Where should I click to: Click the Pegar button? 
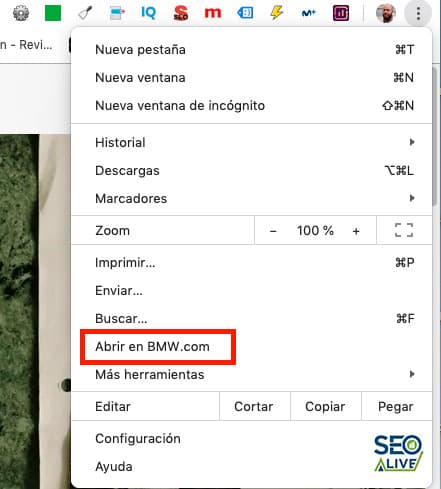[x=397, y=406]
